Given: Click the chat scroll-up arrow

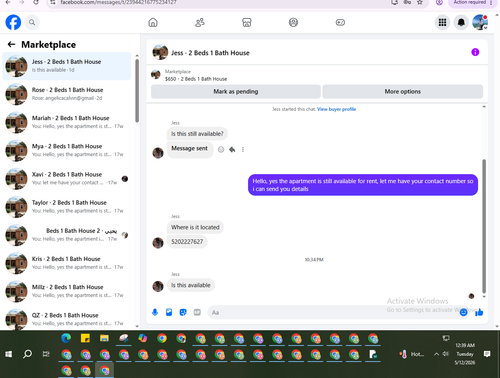Looking at the screenshot, I should (x=484, y=107).
